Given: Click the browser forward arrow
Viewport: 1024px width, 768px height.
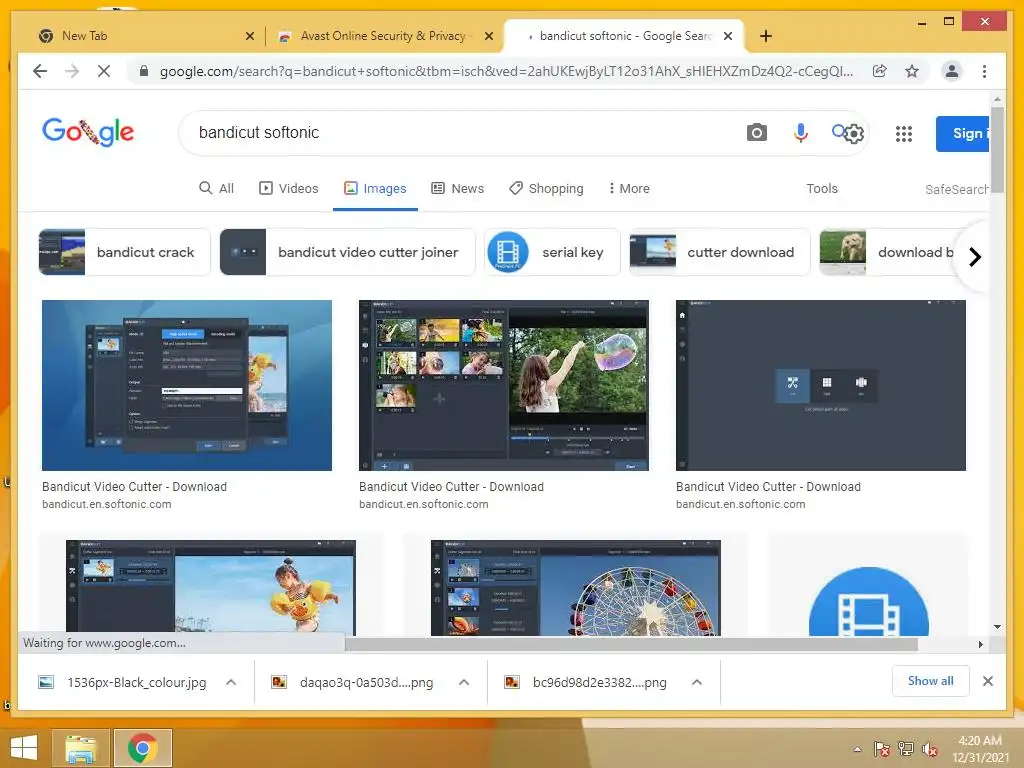Looking at the screenshot, I should click(x=72, y=71).
